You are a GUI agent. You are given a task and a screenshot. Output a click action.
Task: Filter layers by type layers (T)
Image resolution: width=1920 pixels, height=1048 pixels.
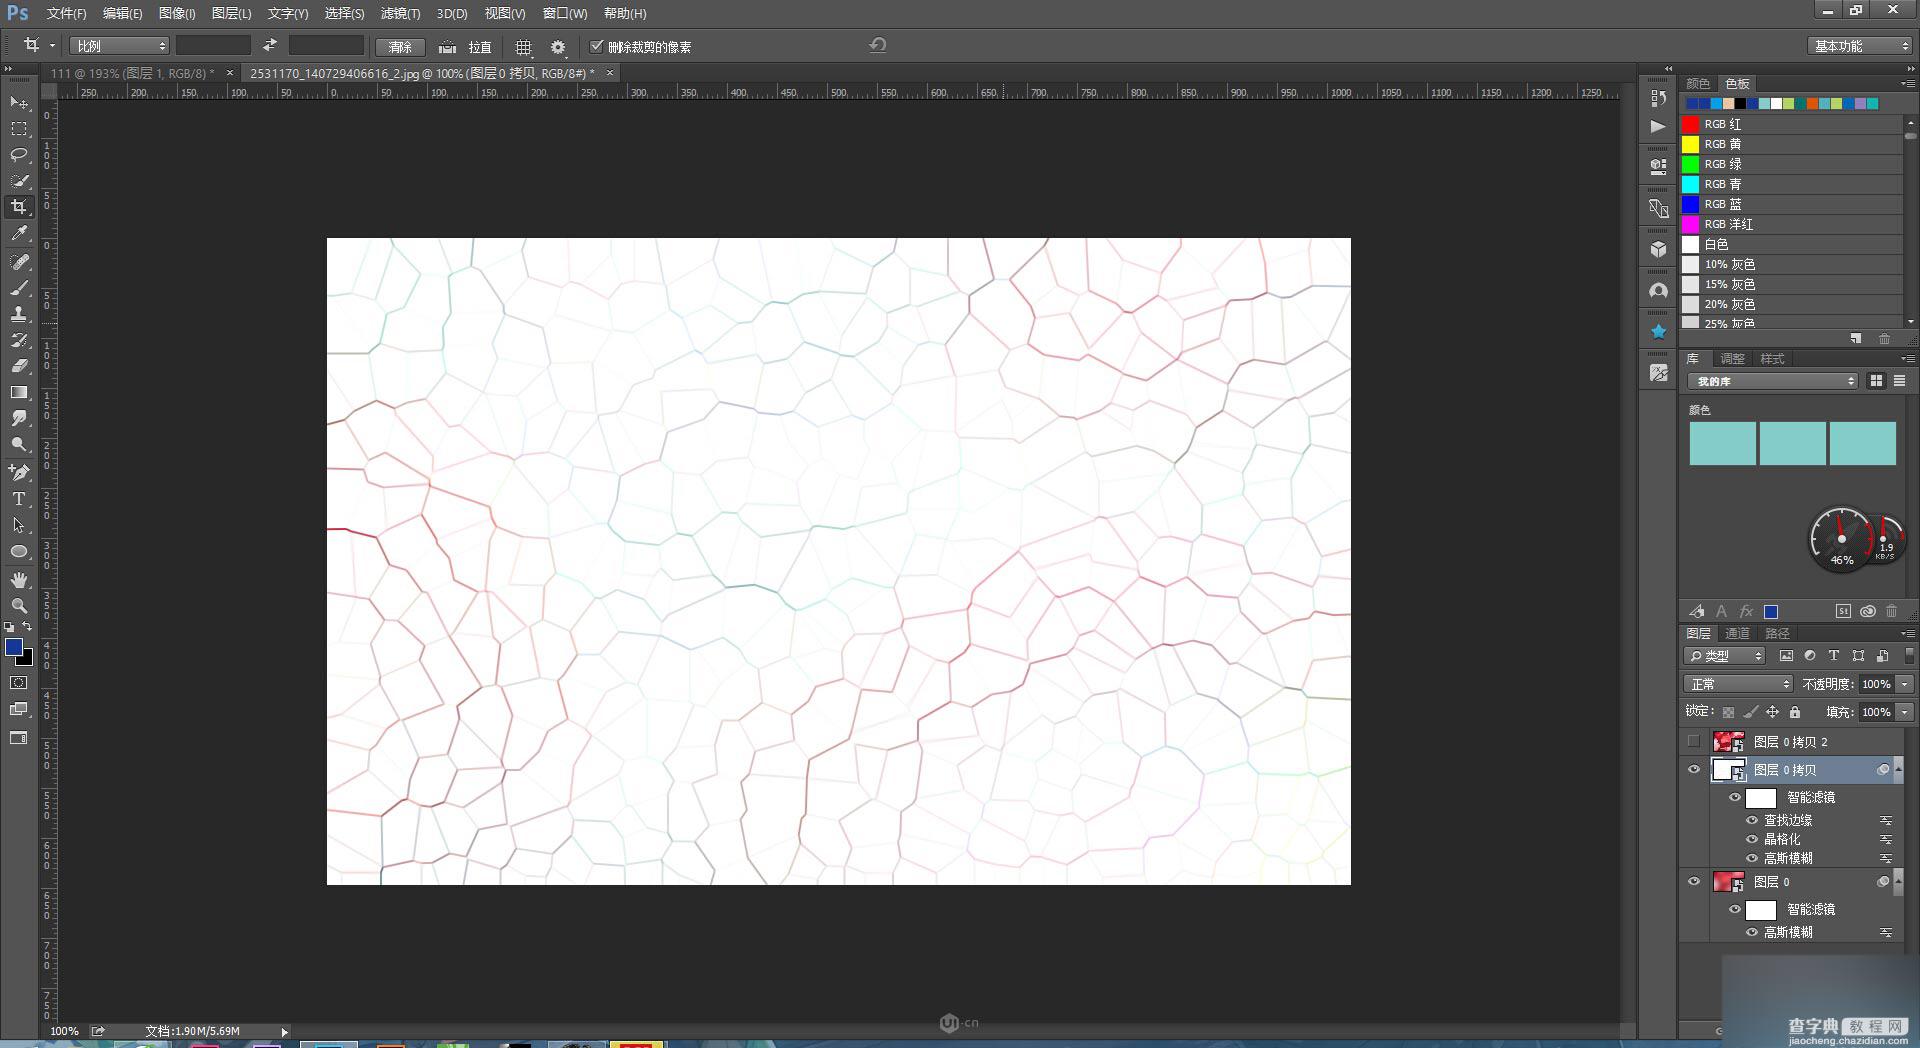point(1834,656)
